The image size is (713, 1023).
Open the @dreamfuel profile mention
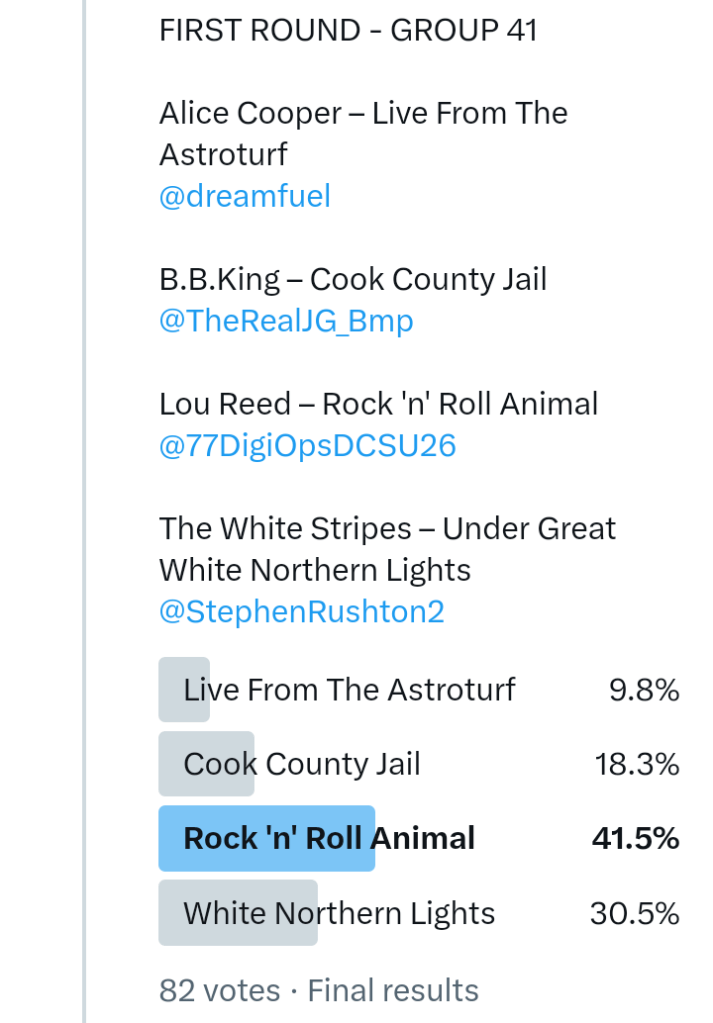coord(245,196)
